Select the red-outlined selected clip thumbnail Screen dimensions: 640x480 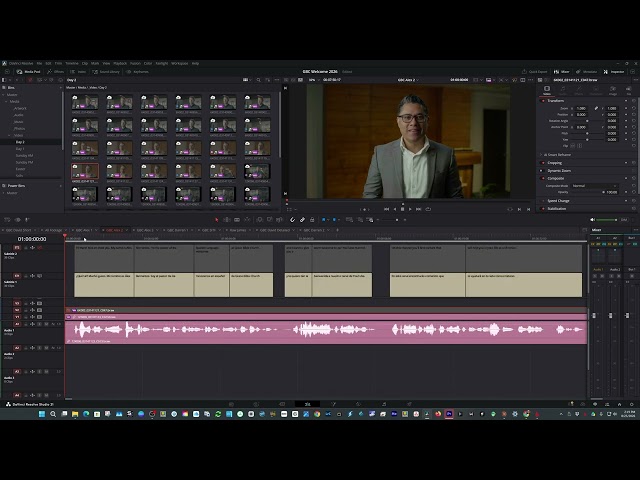pyautogui.click(x=85, y=171)
